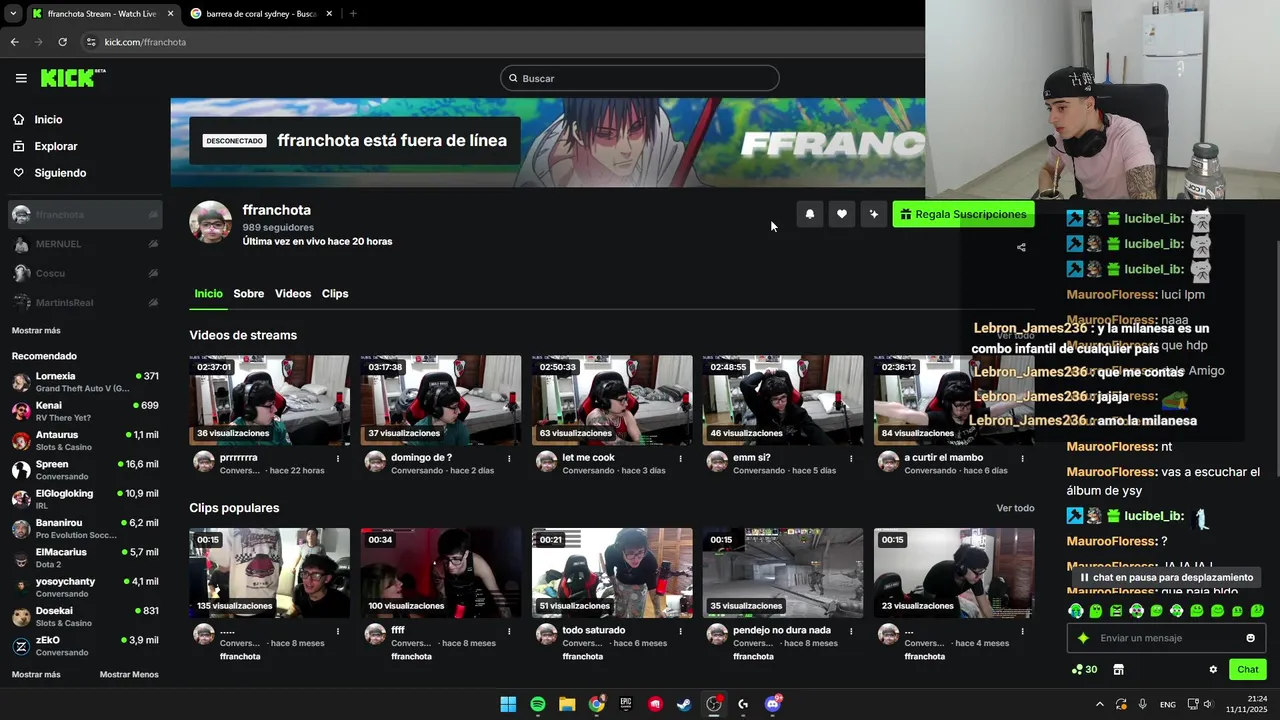Open options for pendejo no dura nada clip
Screen dimensions: 1280x720
tap(851, 632)
